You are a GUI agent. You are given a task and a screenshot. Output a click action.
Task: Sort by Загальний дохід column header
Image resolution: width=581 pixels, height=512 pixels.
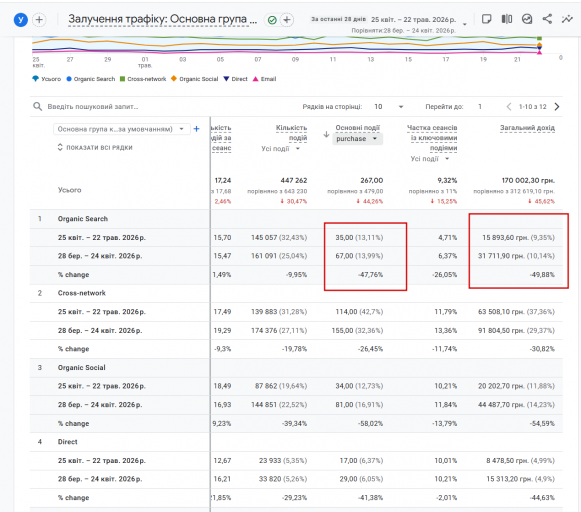[x=527, y=128]
